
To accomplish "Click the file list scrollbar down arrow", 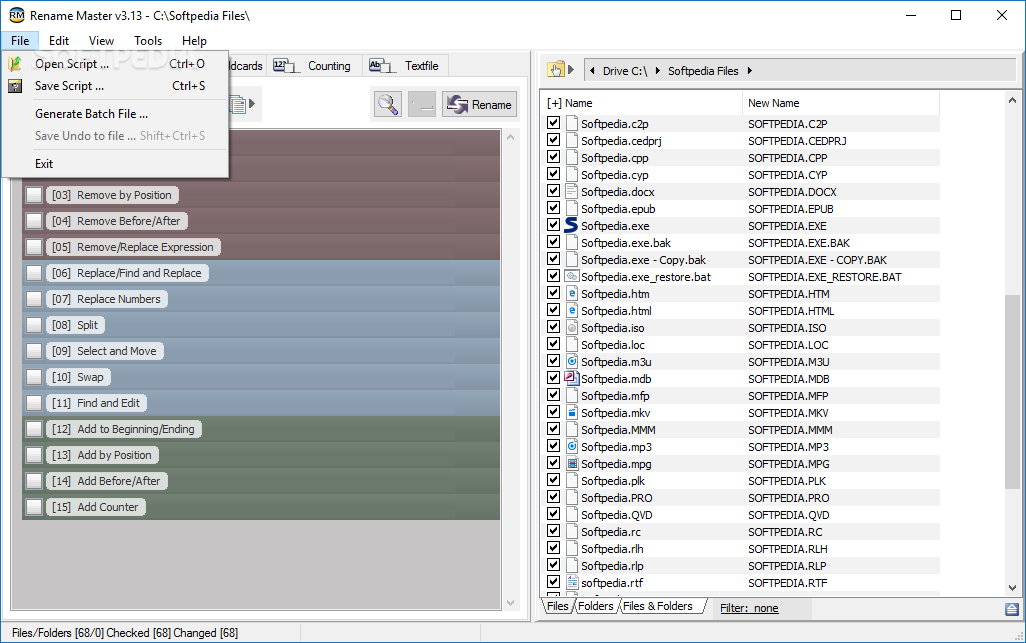I will pyautogui.click(x=1012, y=587).
